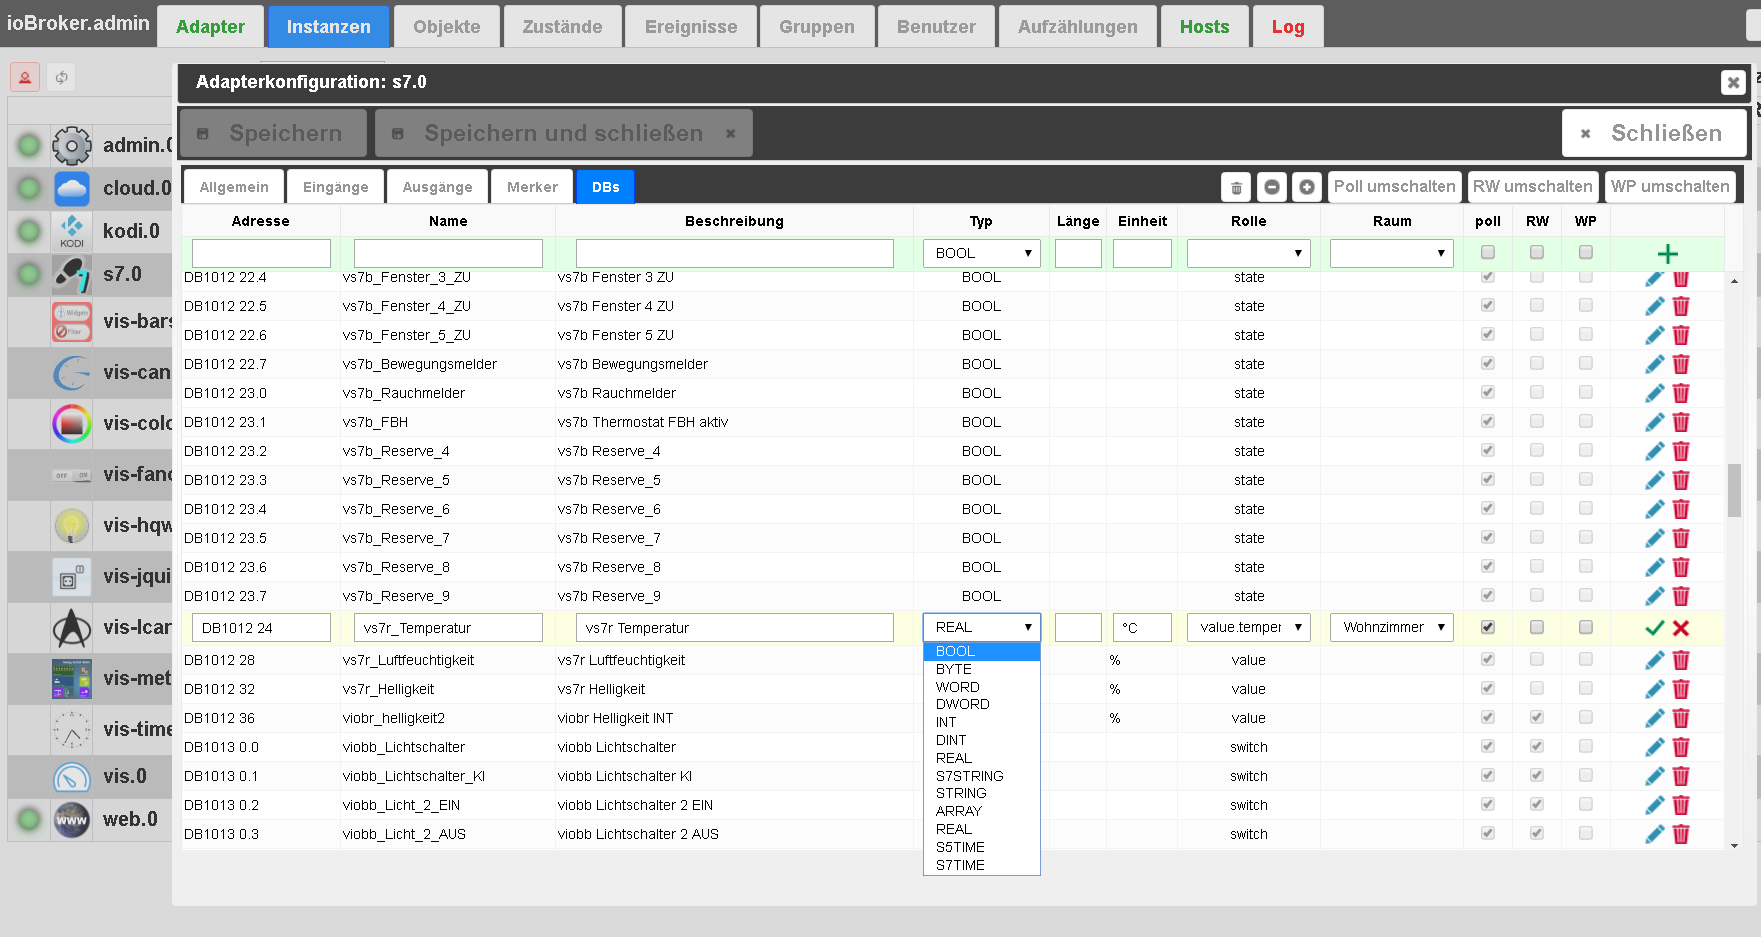Click the table vertical scrollbar thumb
This screenshot has height=937, width=1761.
1734,490
